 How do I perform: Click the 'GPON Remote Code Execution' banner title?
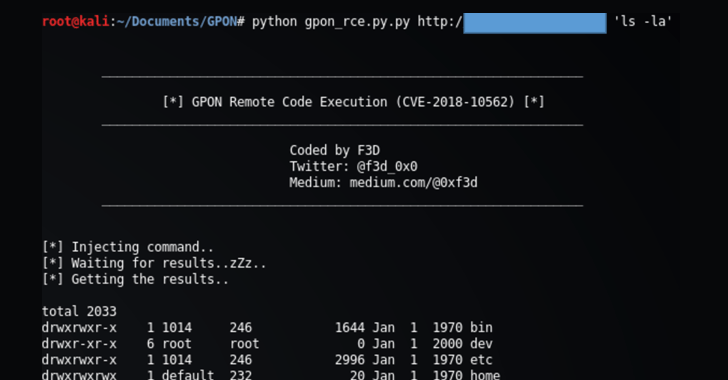(x=289, y=102)
